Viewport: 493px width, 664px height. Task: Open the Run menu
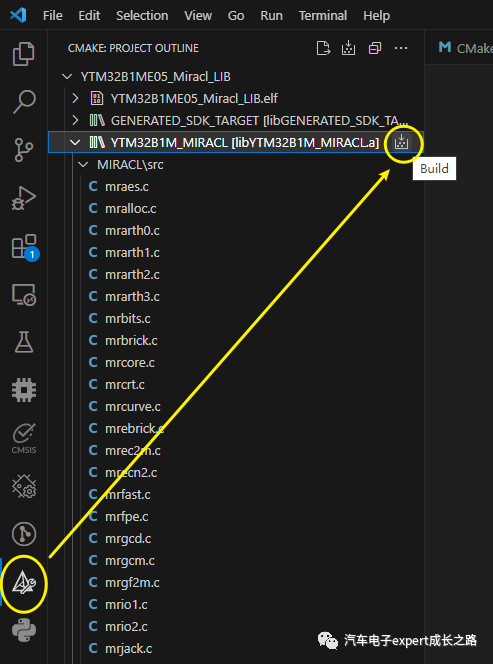click(271, 16)
